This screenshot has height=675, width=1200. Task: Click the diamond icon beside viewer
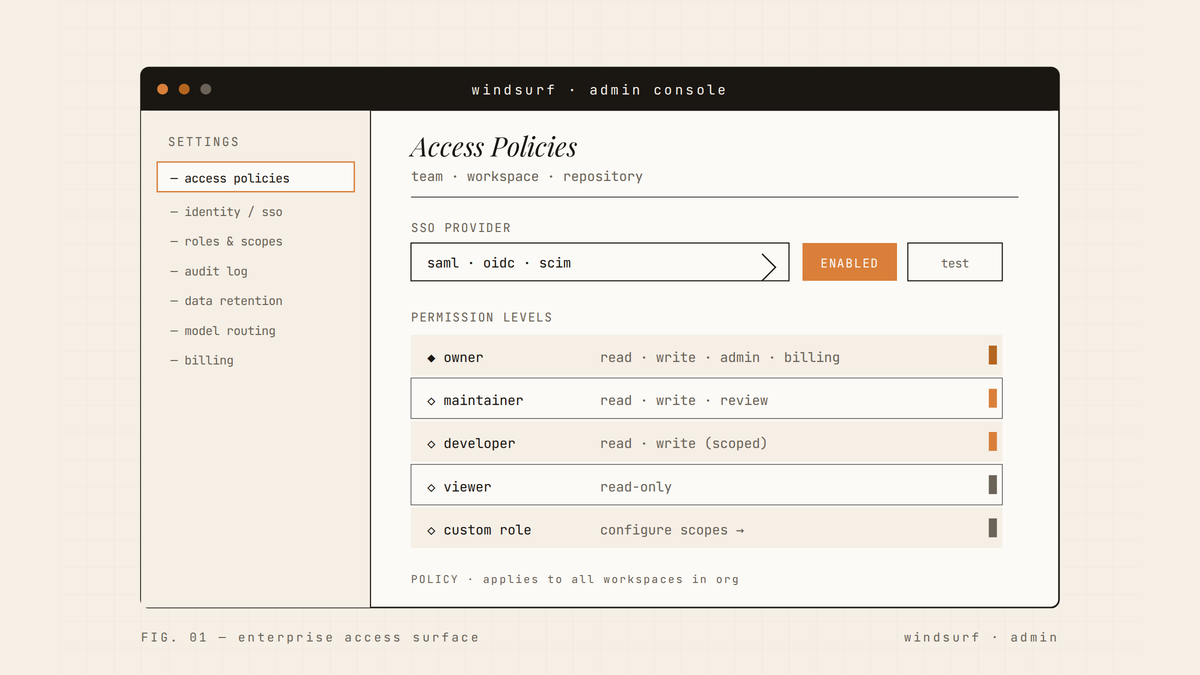coord(432,487)
